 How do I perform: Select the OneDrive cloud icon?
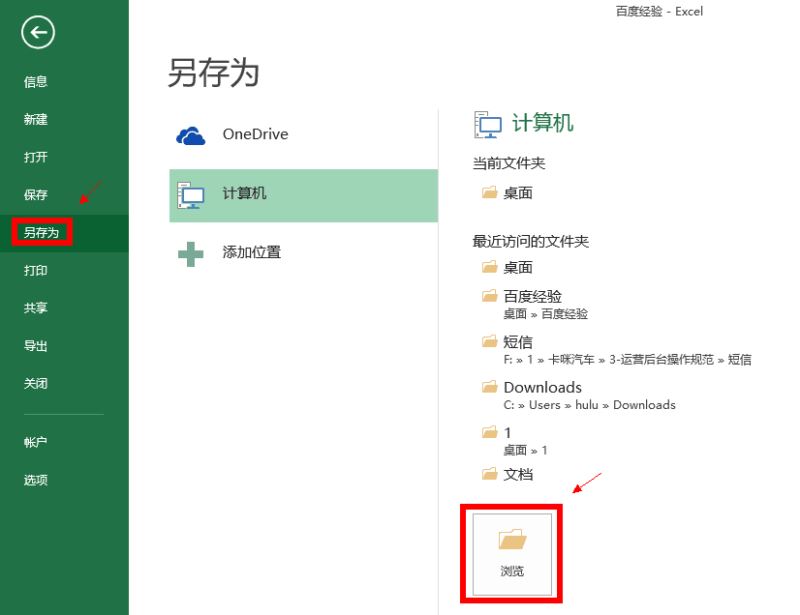190,135
